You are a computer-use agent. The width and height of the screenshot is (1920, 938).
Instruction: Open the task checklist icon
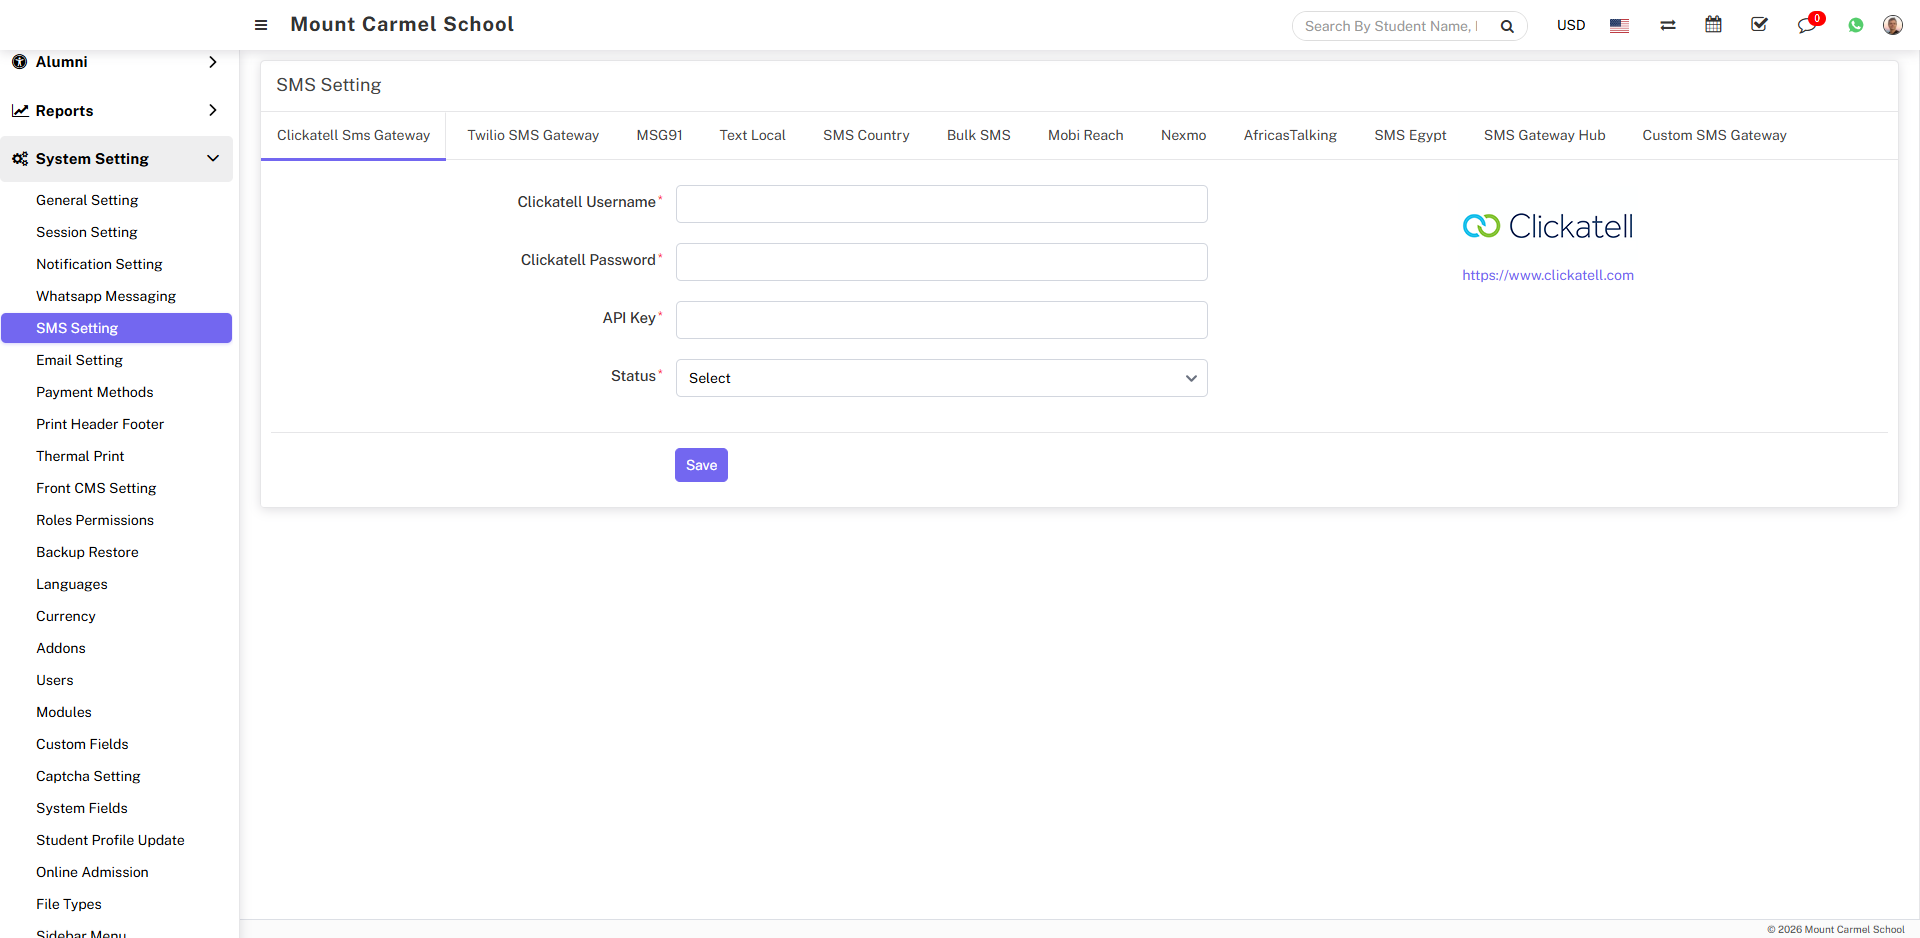coord(1759,25)
